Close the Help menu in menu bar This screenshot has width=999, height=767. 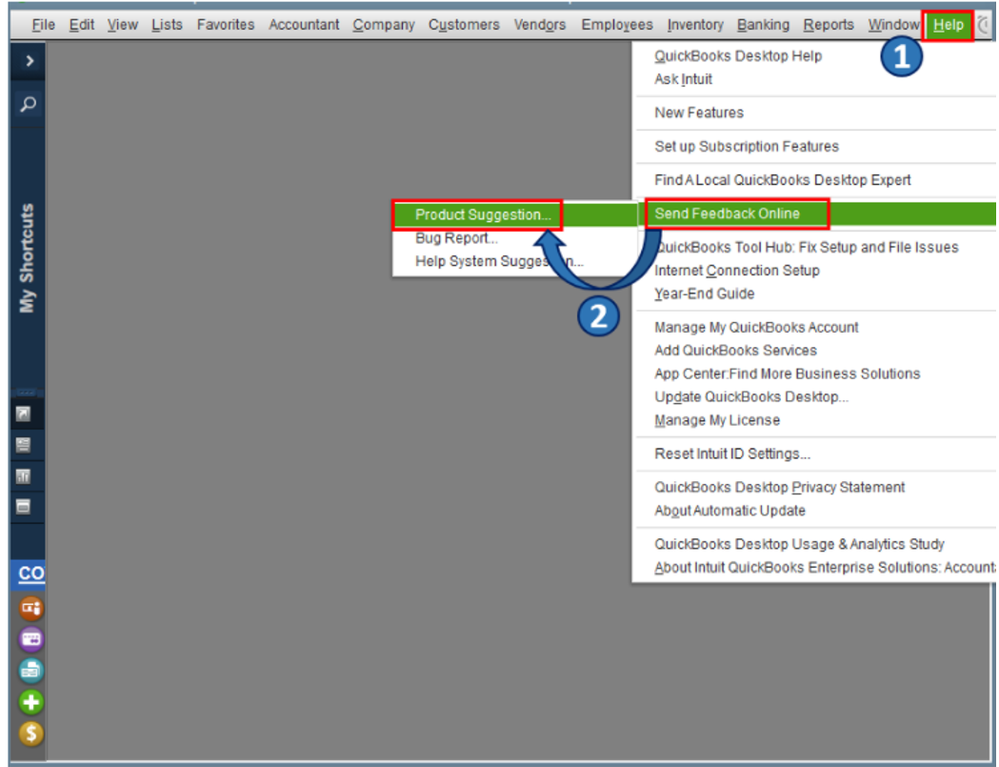click(948, 25)
